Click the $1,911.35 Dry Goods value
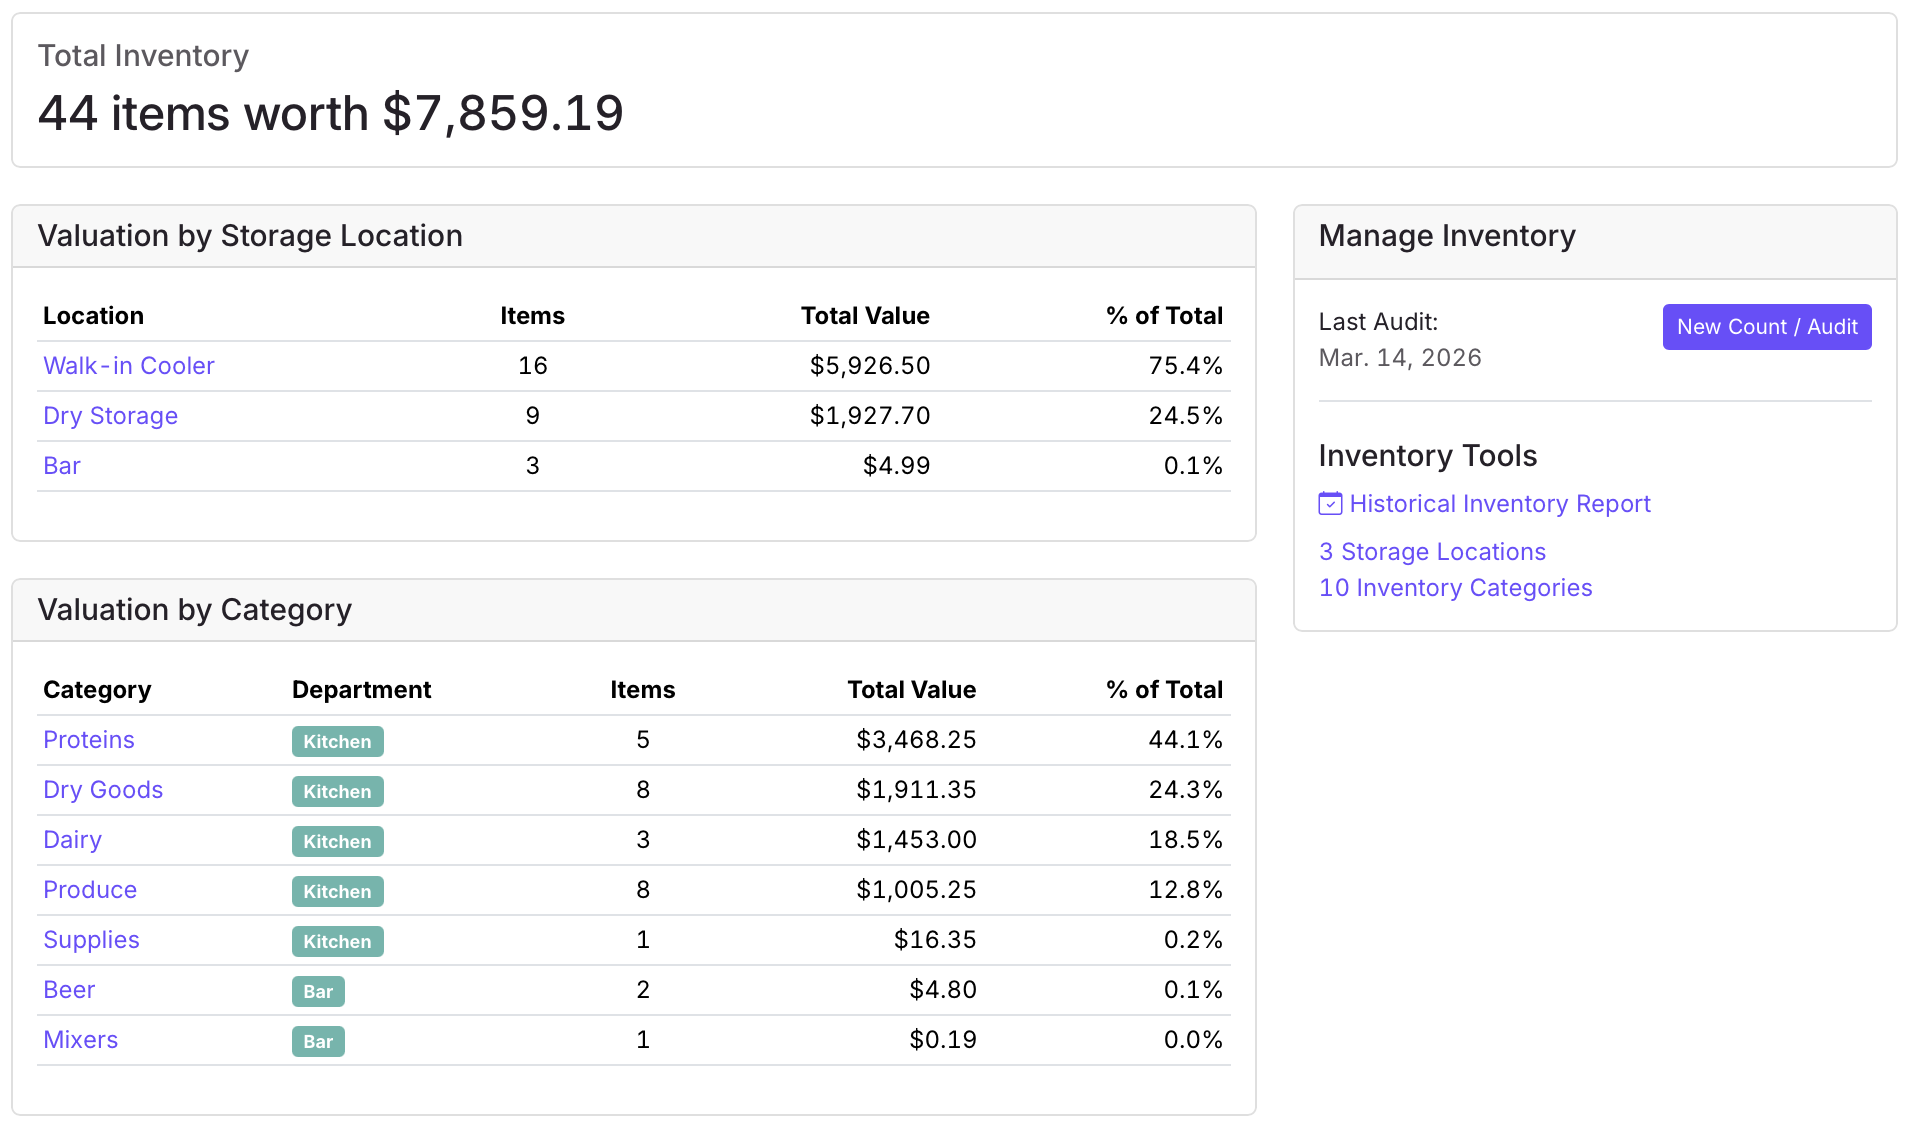The height and width of the screenshot is (1130, 1912). 916,790
